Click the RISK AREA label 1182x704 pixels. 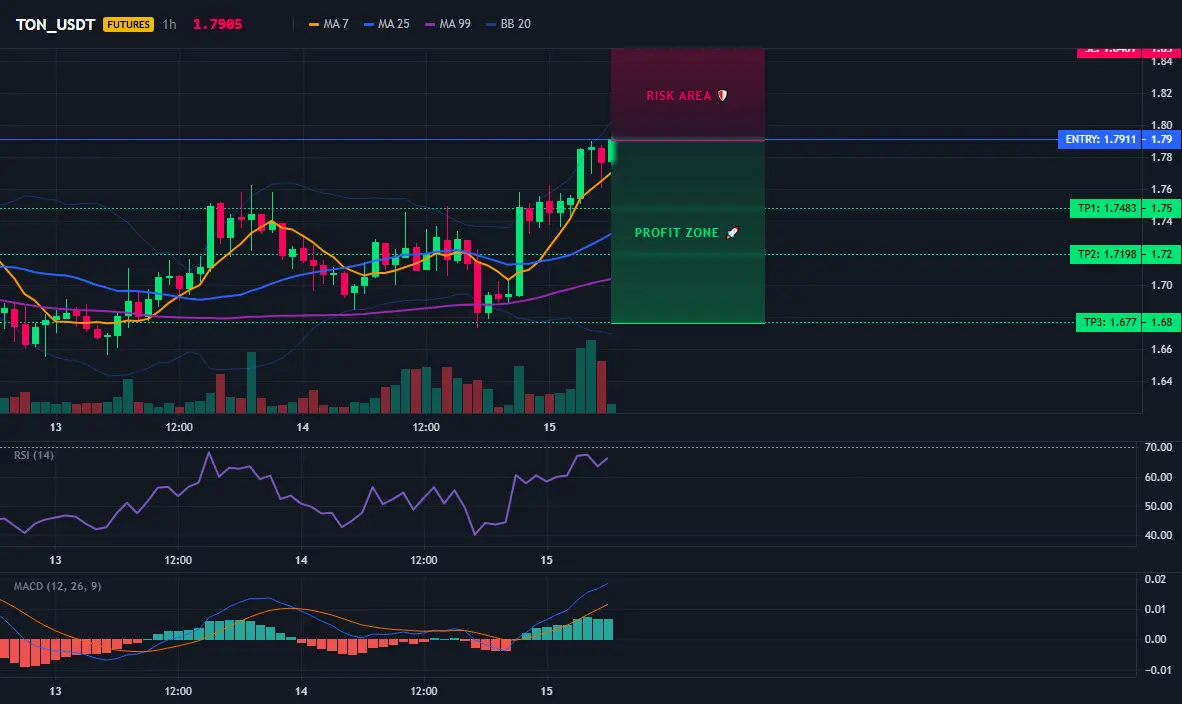(678, 96)
